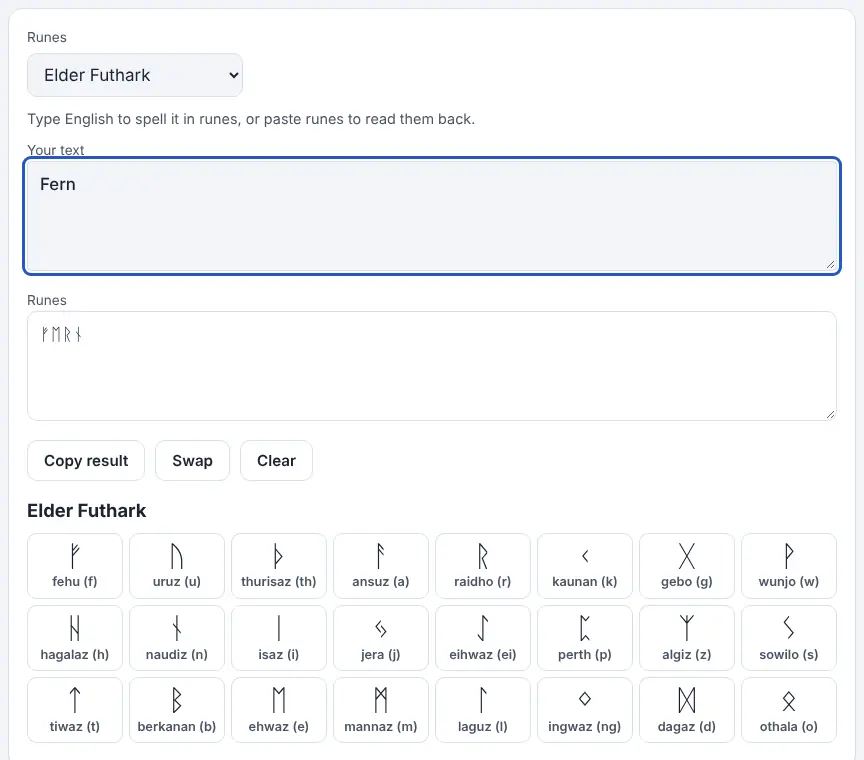The width and height of the screenshot is (864, 760).
Task: Select the ingwaz (ng) rune tile
Action: (x=585, y=710)
